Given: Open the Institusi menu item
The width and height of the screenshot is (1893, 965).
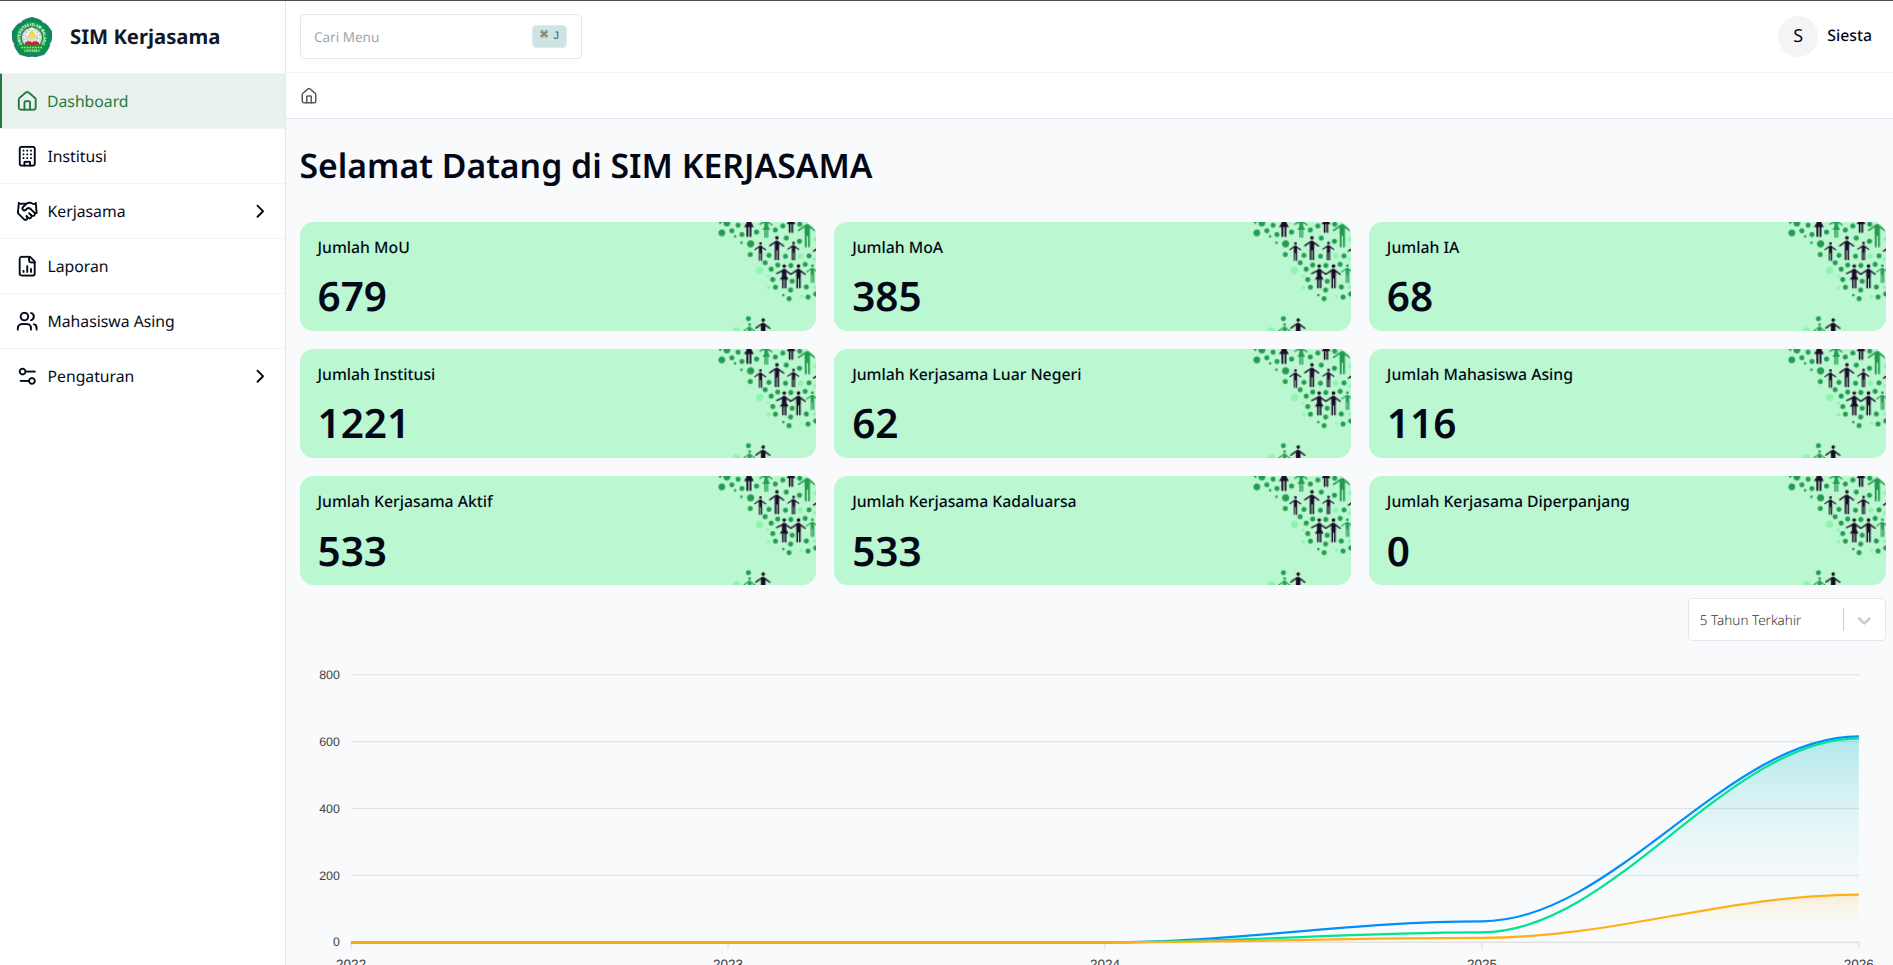Looking at the screenshot, I should pyautogui.click(x=142, y=156).
